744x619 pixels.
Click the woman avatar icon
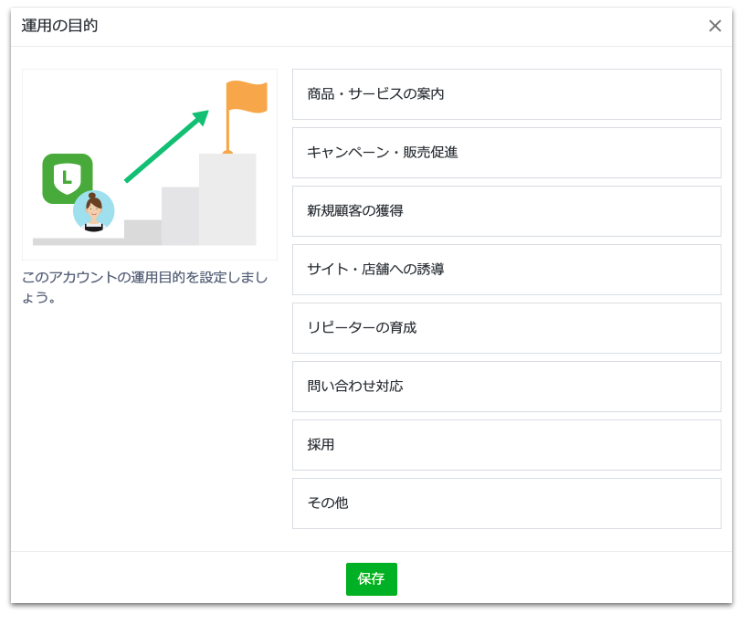pyautogui.click(x=93, y=211)
